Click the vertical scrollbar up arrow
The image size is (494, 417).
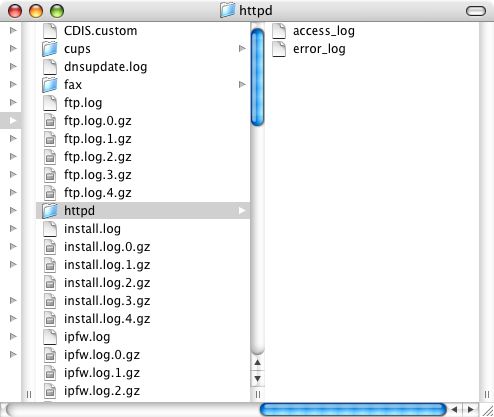[257, 362]
